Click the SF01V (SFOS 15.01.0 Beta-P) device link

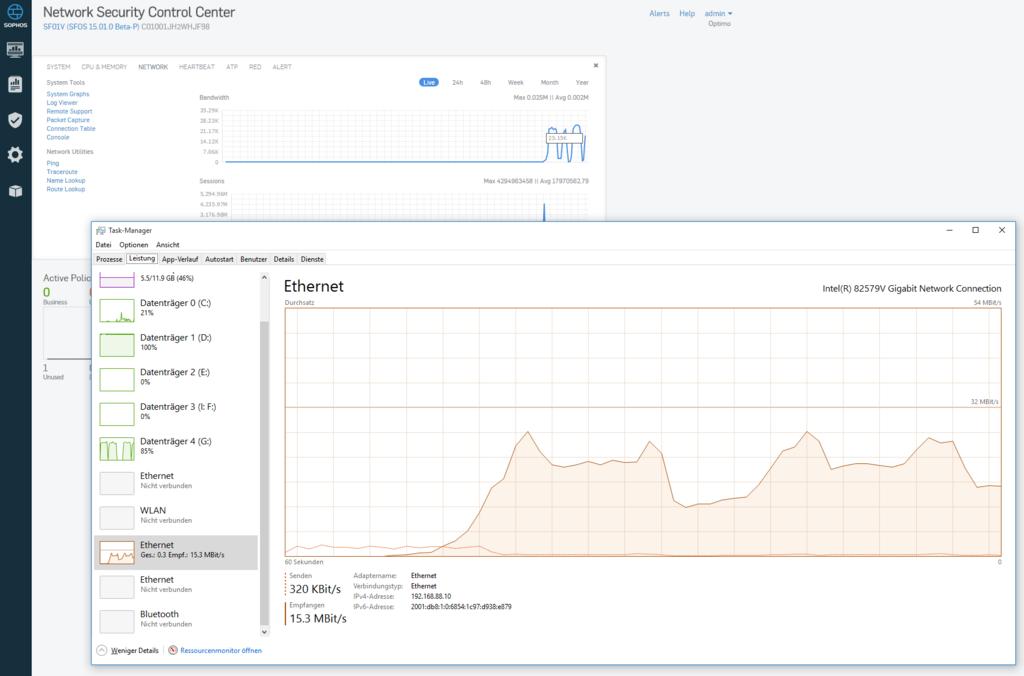tap(91, 27)
